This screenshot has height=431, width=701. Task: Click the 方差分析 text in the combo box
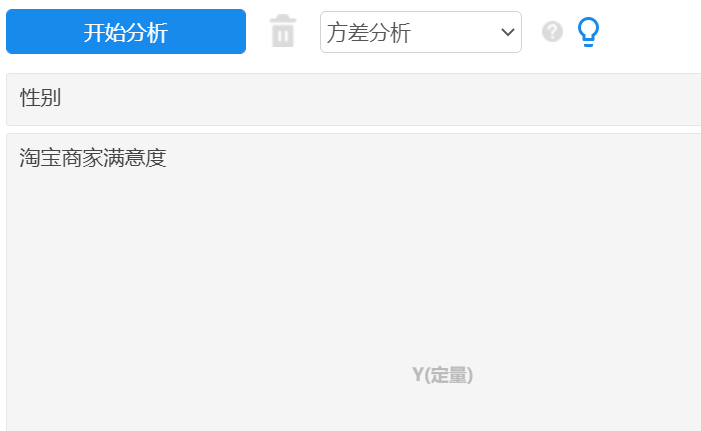point(369,33)
